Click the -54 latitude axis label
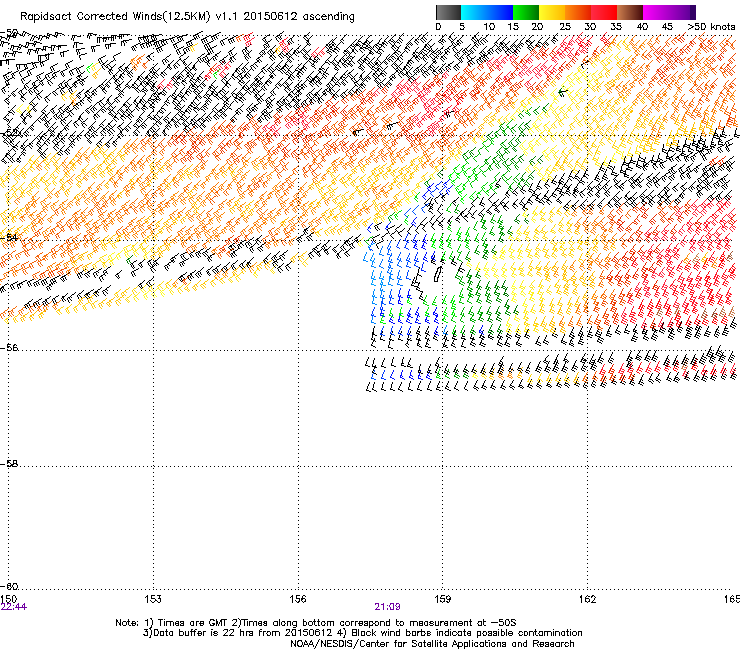Viewport: 740px width, 650px height. 9,237
